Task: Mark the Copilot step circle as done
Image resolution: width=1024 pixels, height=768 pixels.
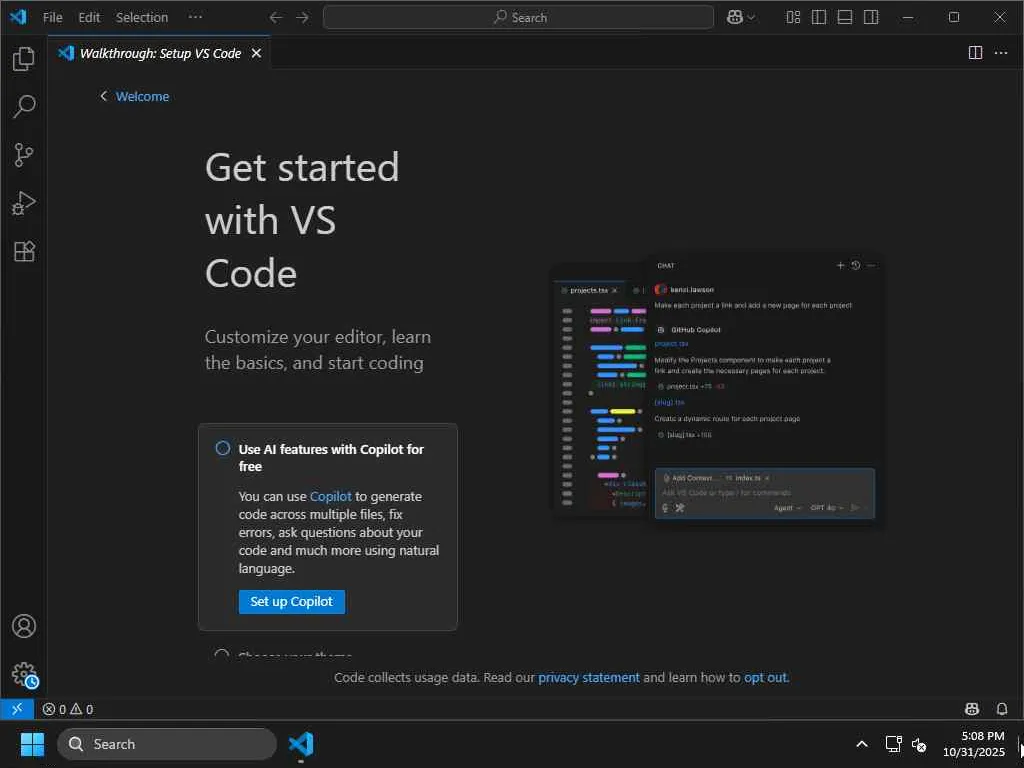Action: pos(223,449)
